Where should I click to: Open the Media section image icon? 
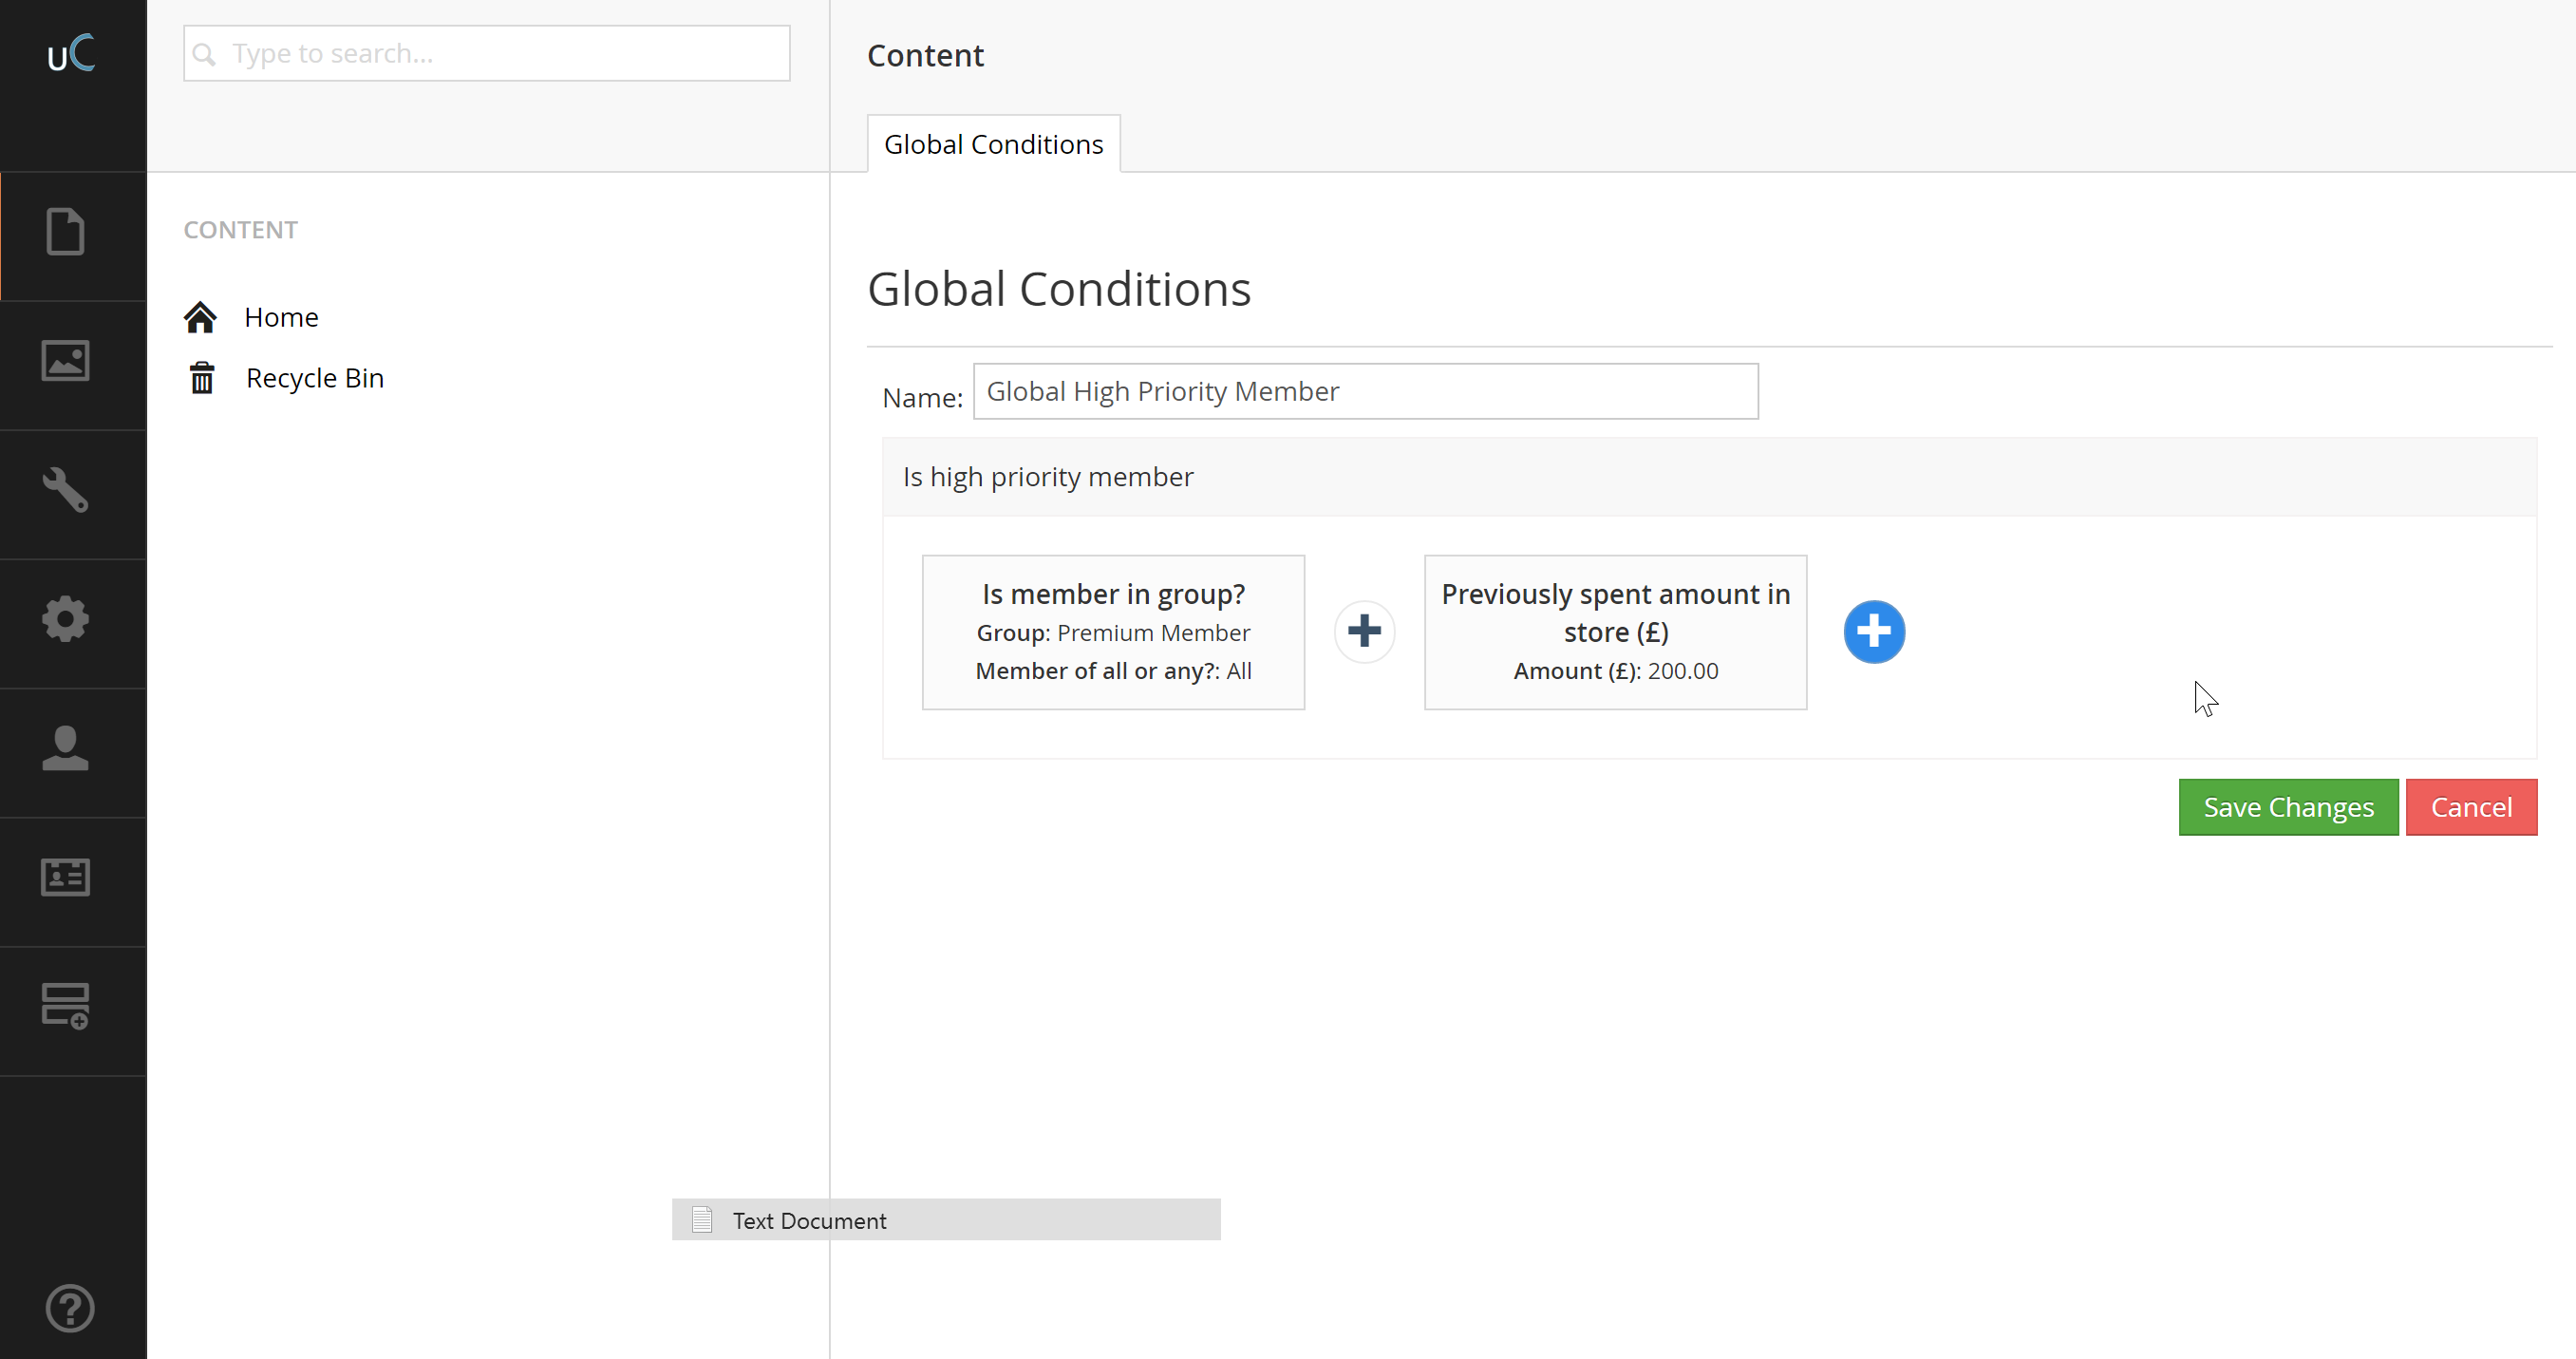[65, 361]
